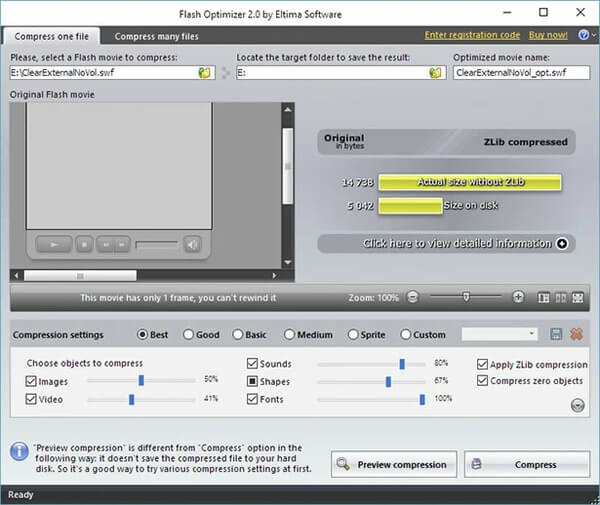Toggle the Images checkbox

click(x=31, y=381)
